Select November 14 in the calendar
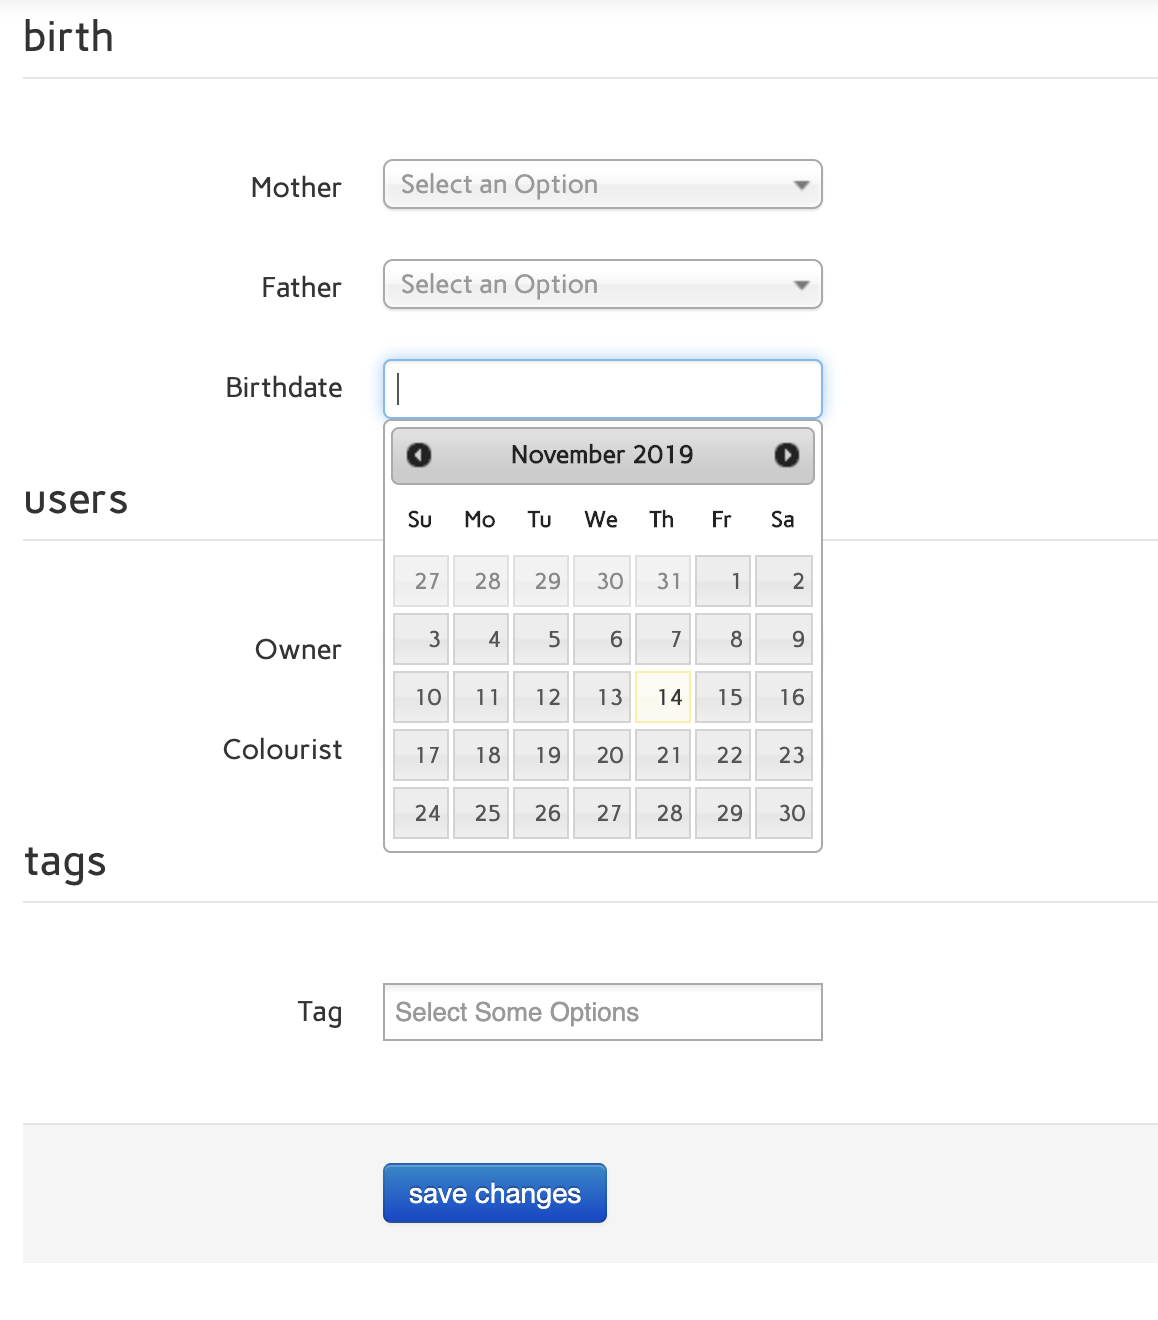Image resolution: width=1158 pixels, height=1320 pixels. pos(663,697)
